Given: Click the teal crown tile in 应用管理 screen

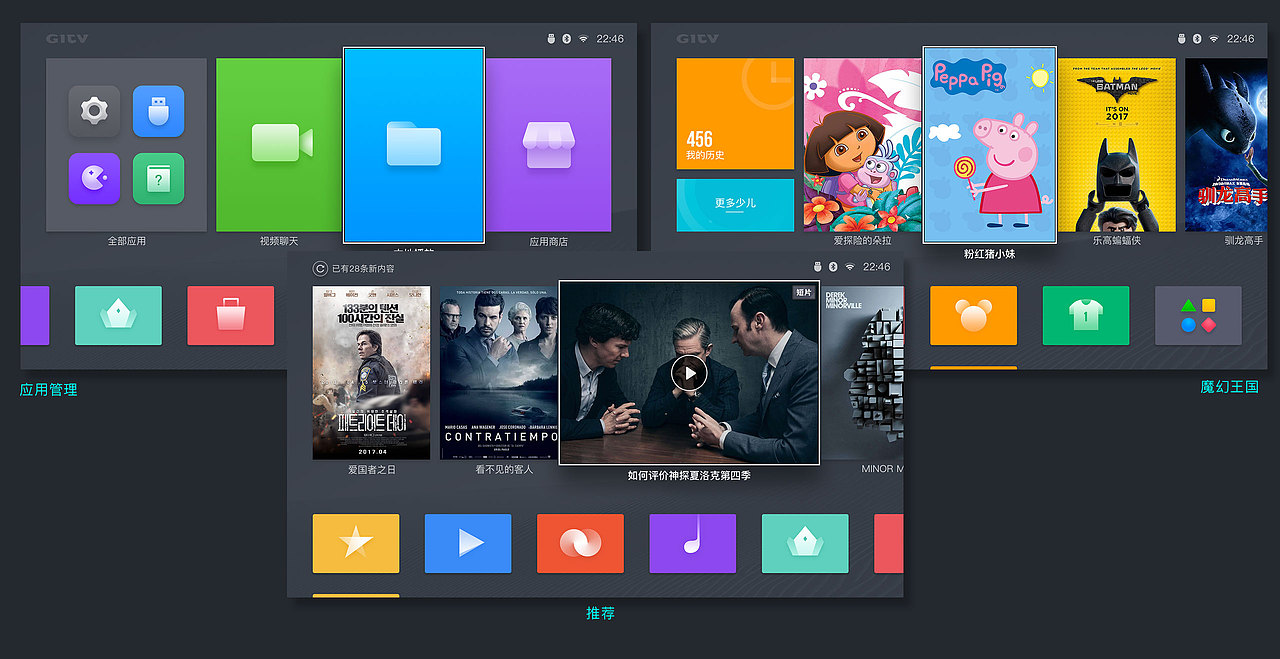Looking at the screenshot, I should click(x=118, y=316).
